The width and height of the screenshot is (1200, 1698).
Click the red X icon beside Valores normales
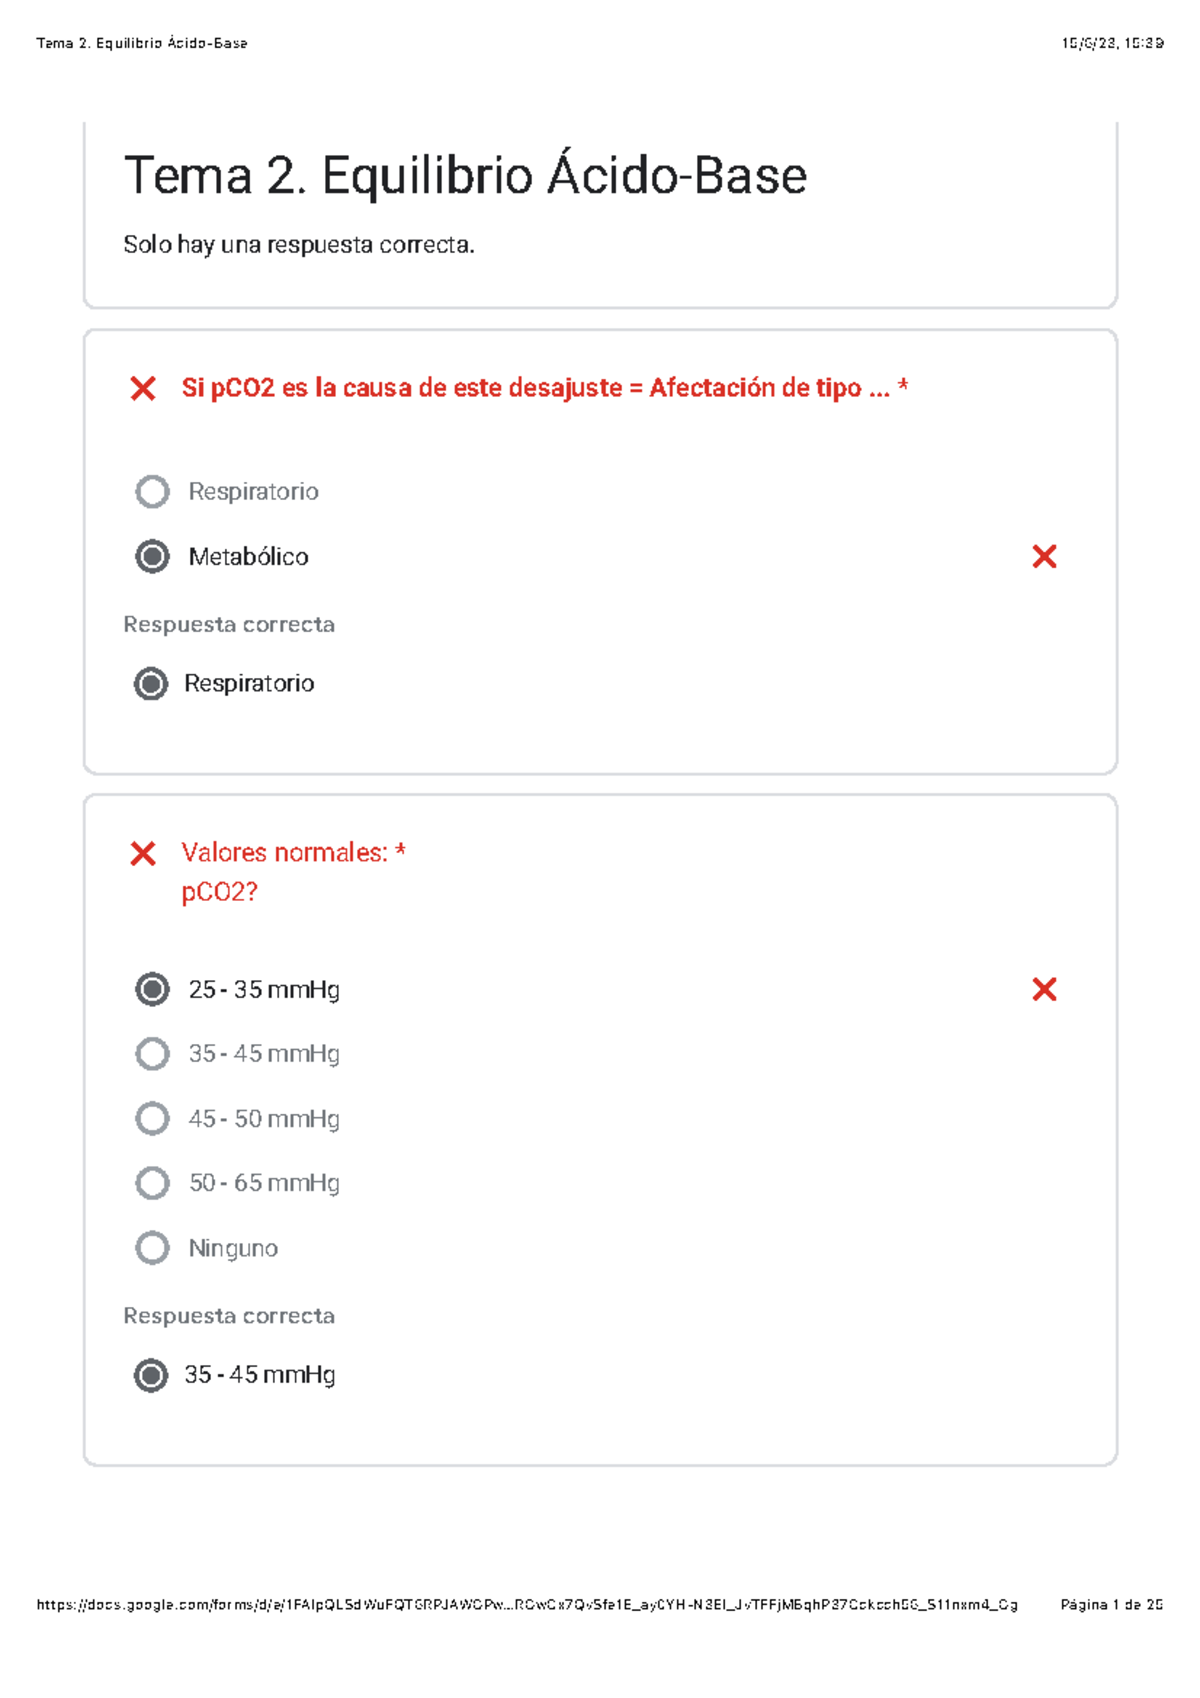(x=143, y=853)
